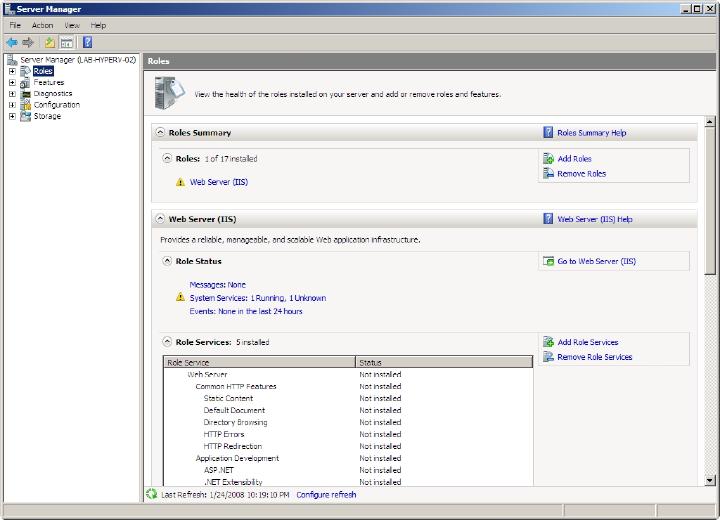Select the Roles tree item label
Image resolution: width=720 pixels, height=520 pixels.
click(x=43, y=71)
